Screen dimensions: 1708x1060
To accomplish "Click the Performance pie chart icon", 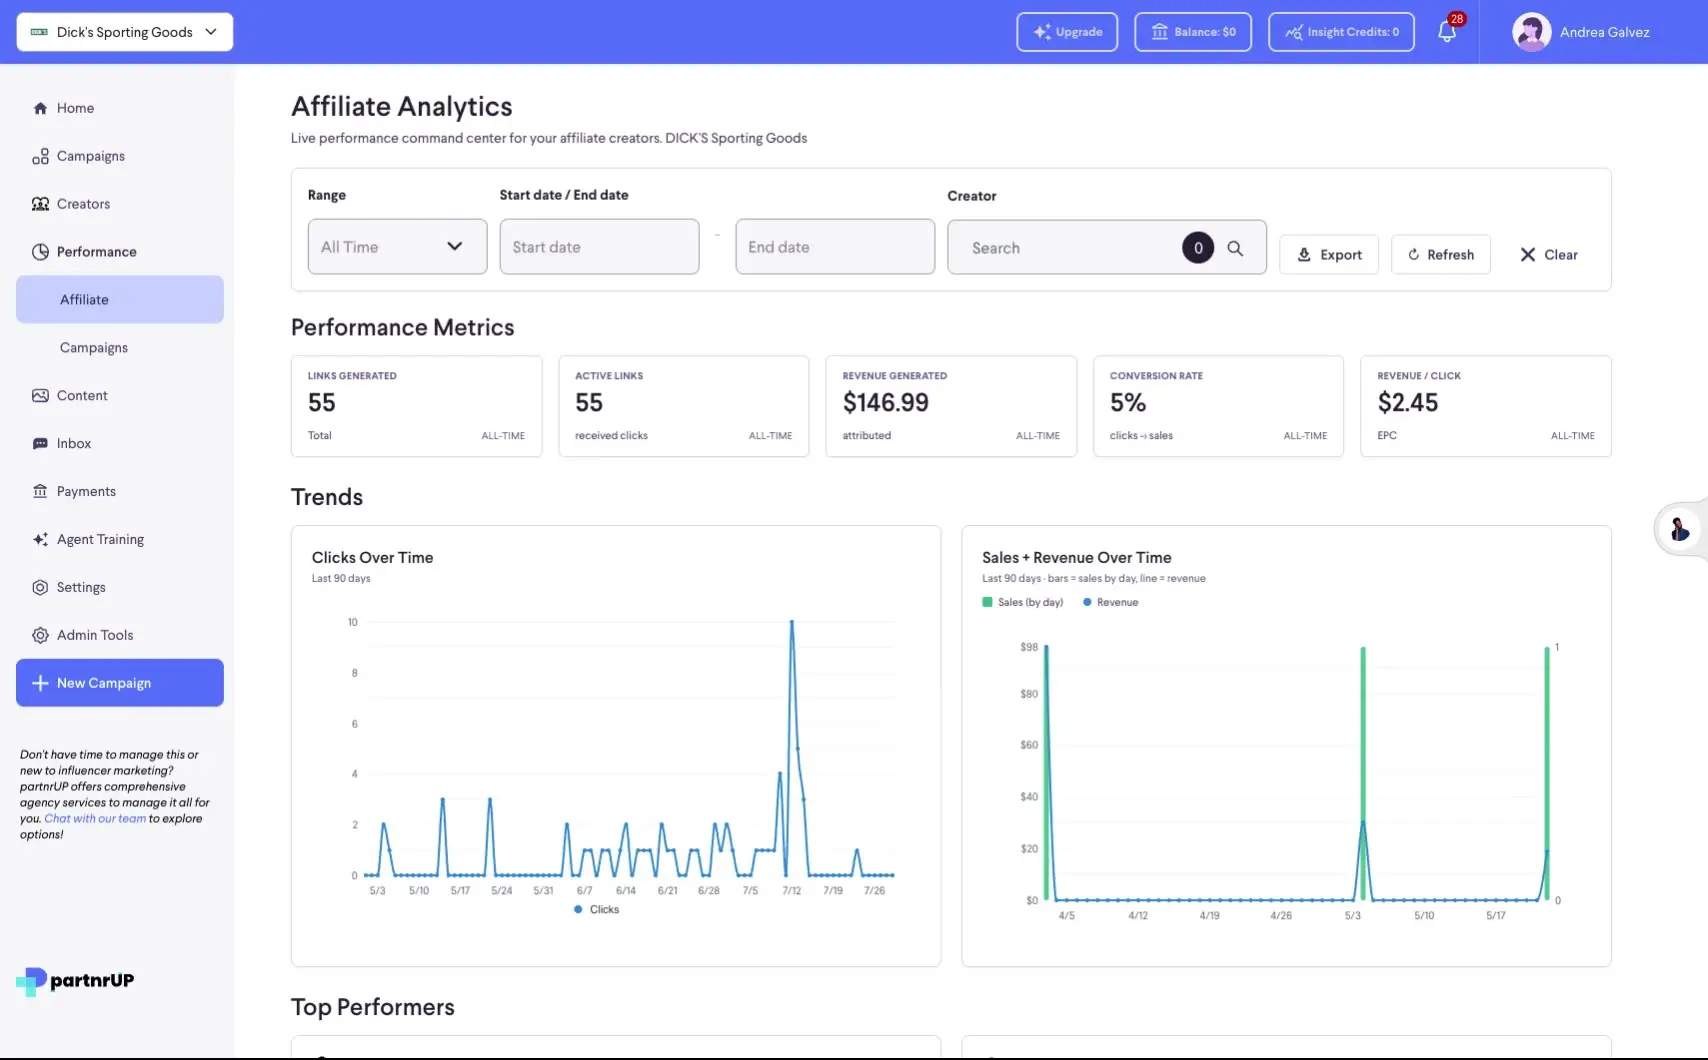I will coord(40,252).
